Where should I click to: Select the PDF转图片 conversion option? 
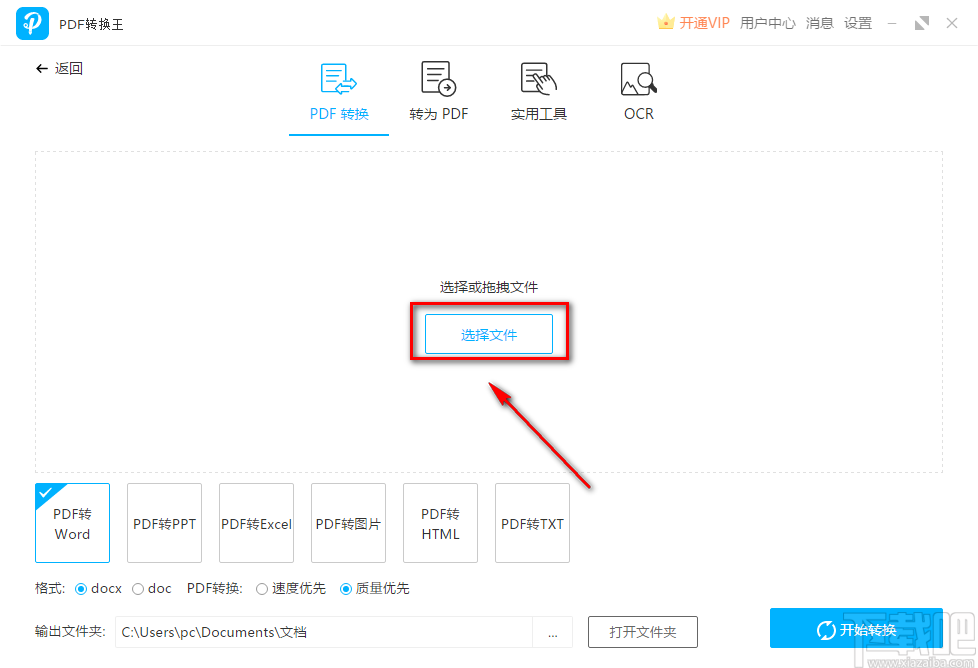click(348, 523)
